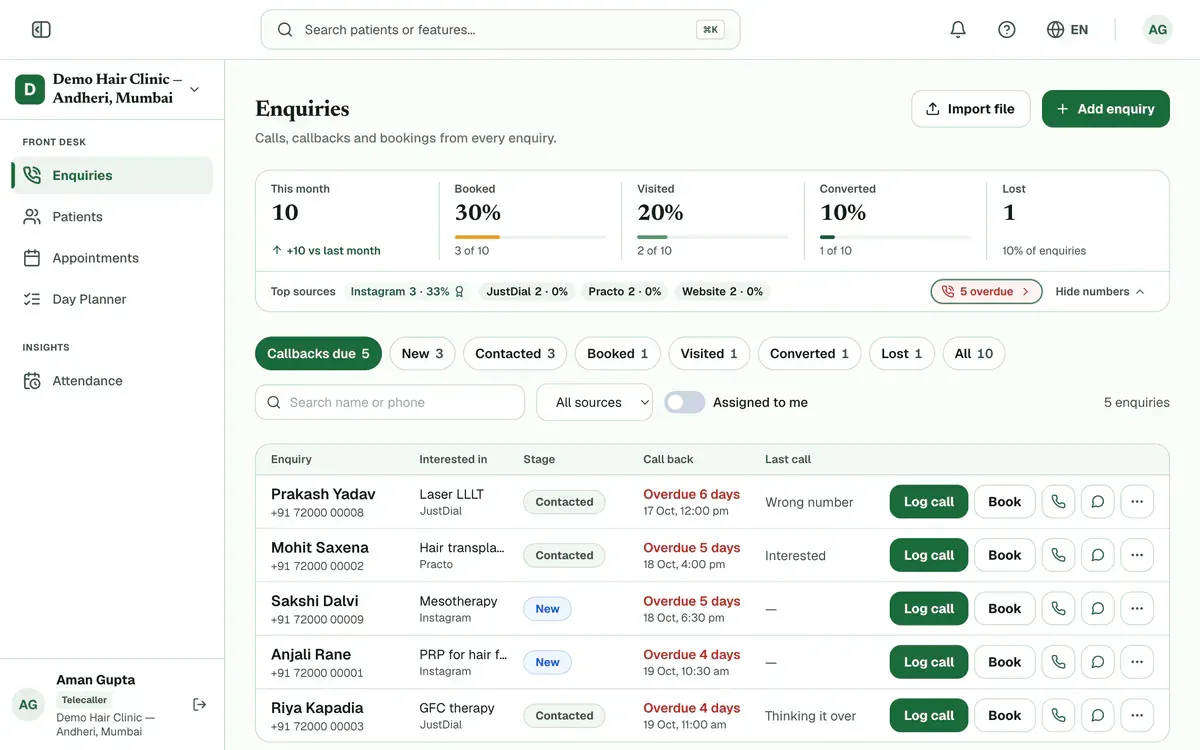Toggle the Assigned to me switch
1200x750 pixels.
click(x=685, y=402)
